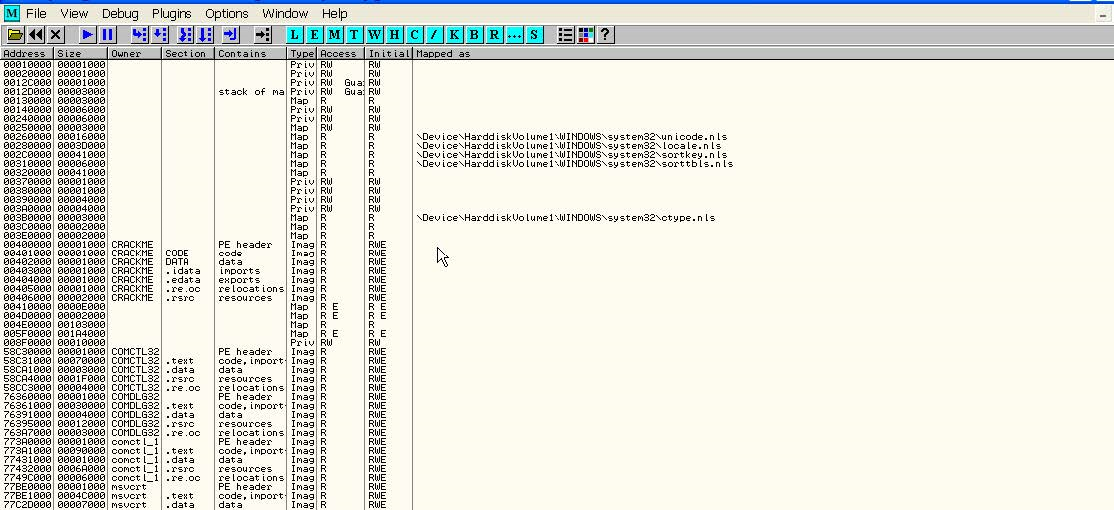Select the CRACKME DATA section row
The width and height of the screenshot is (1114, 510).
(557, 262)
